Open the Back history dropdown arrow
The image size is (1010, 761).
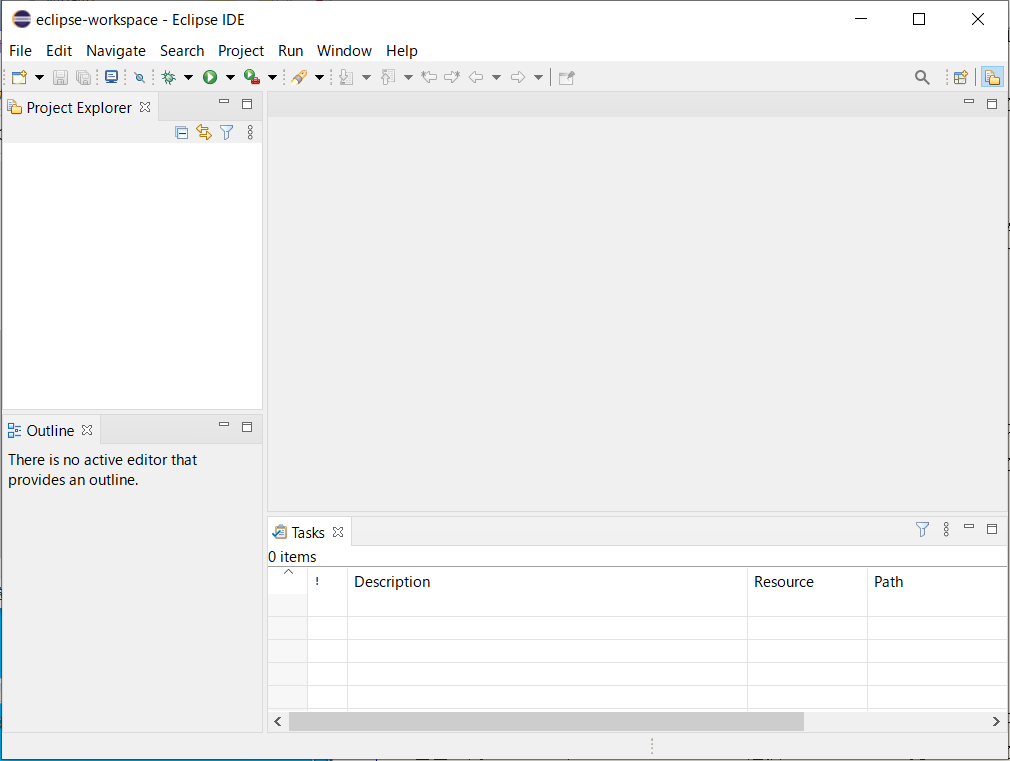coord(496,77)
